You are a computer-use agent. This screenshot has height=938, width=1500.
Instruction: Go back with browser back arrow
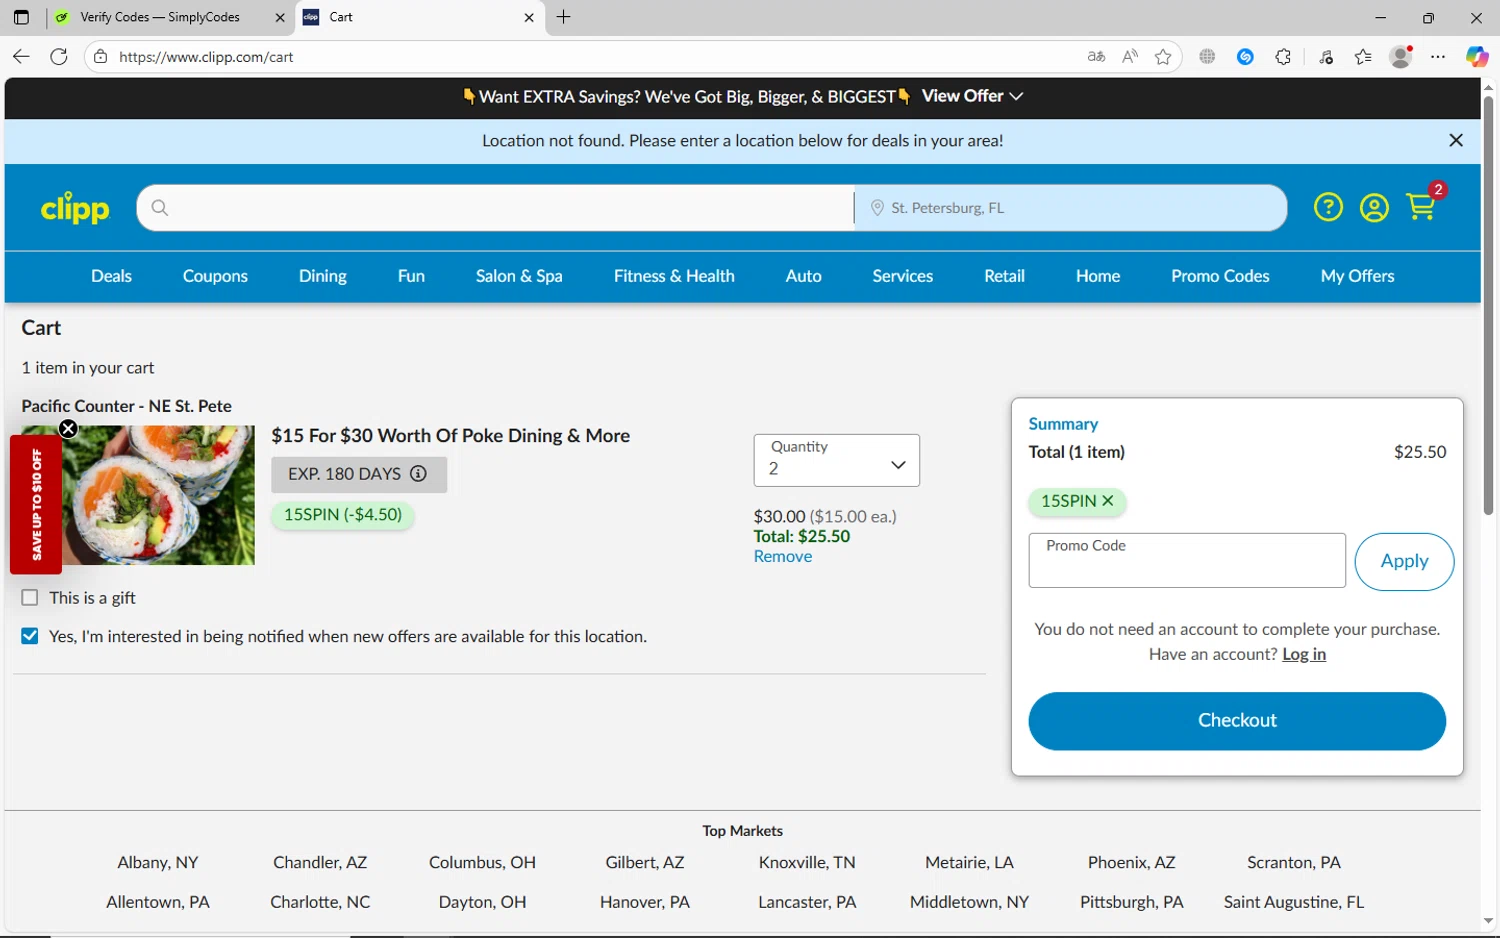pyautogui.click(x=21, y=57)
